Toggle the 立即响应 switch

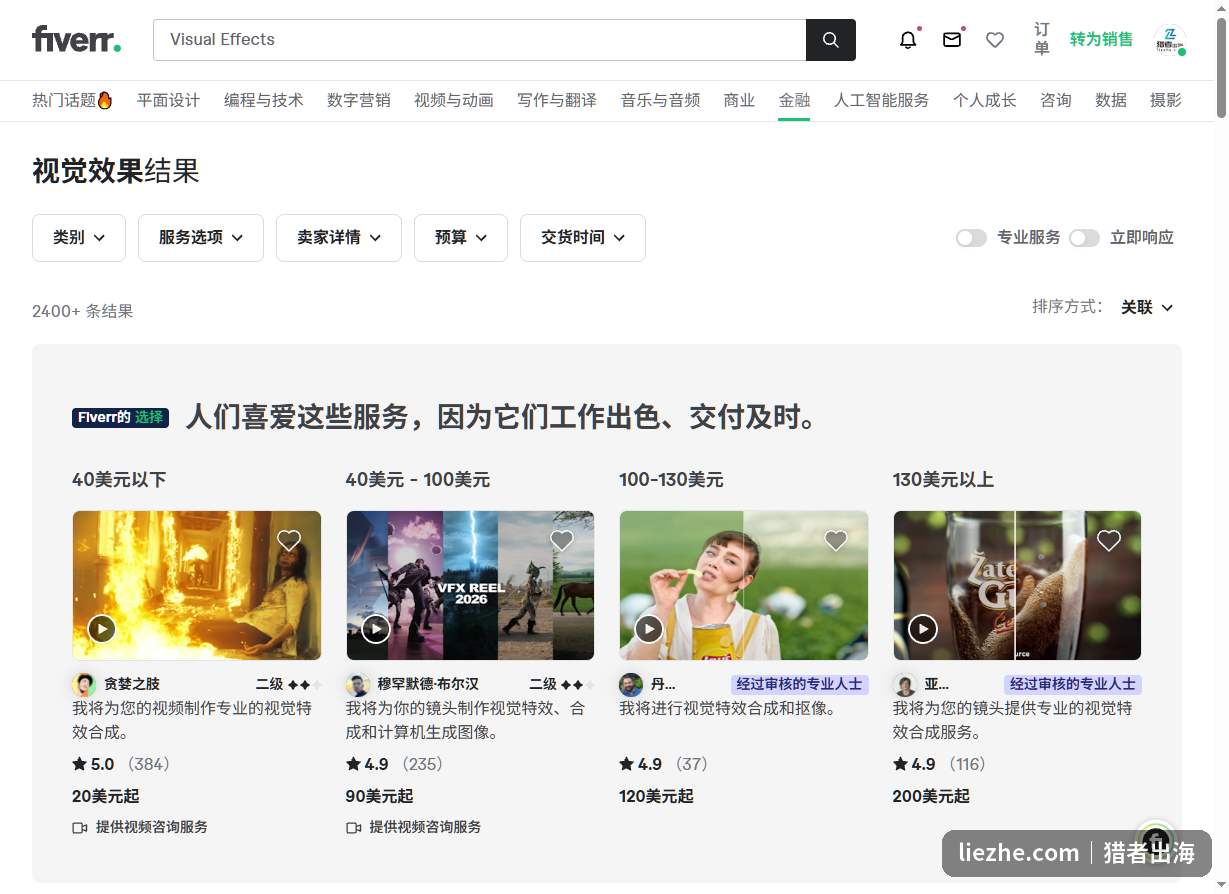pos(1084,238)
